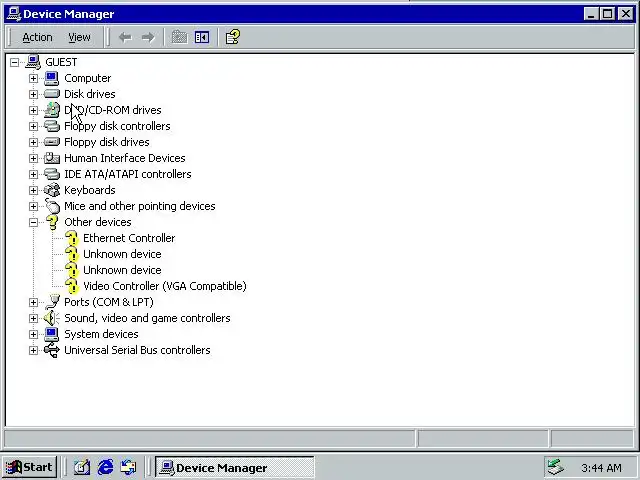
Task: Click the IDE ATA/ATAPI controllers icon
Action: point(52,174)
